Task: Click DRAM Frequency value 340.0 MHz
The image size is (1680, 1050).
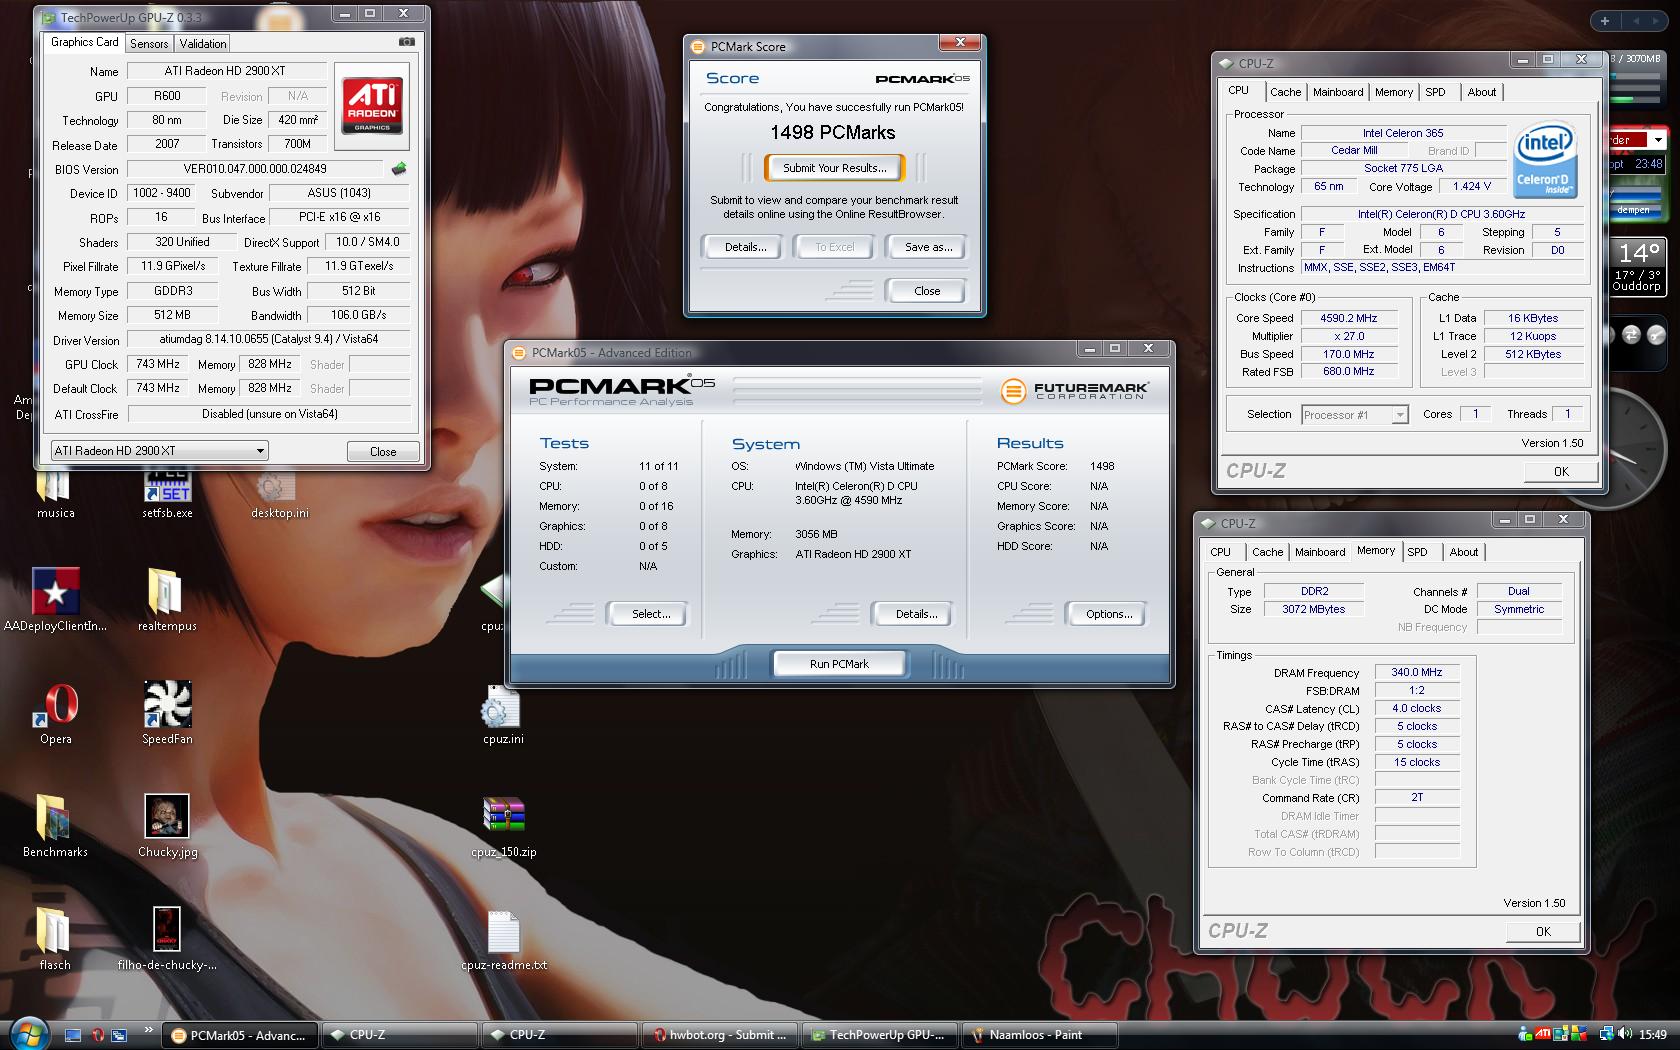Action: 1417,672
